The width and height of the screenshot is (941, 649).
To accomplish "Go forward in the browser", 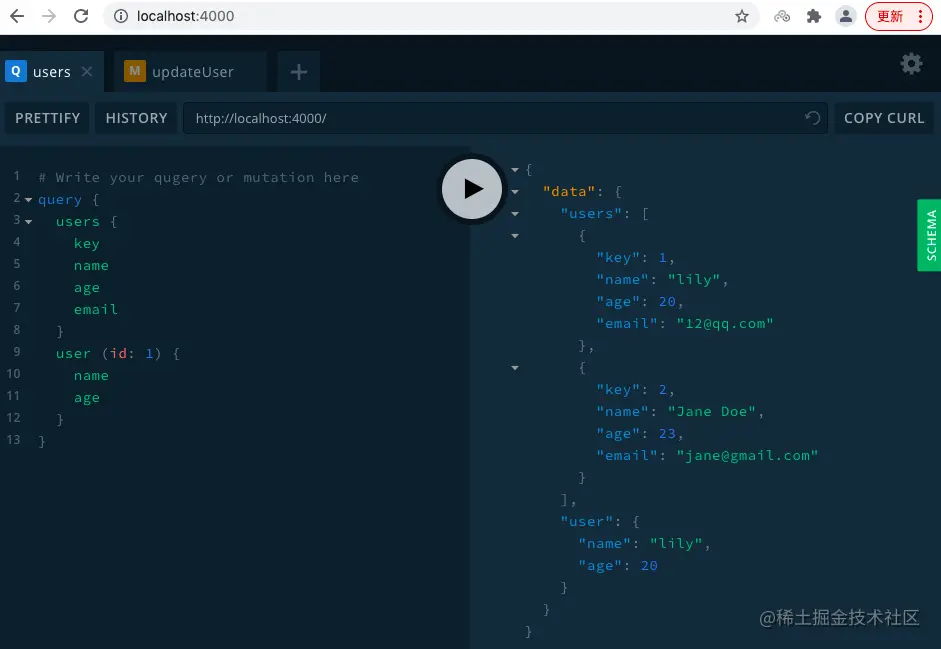I will click(x=49, y=16).
